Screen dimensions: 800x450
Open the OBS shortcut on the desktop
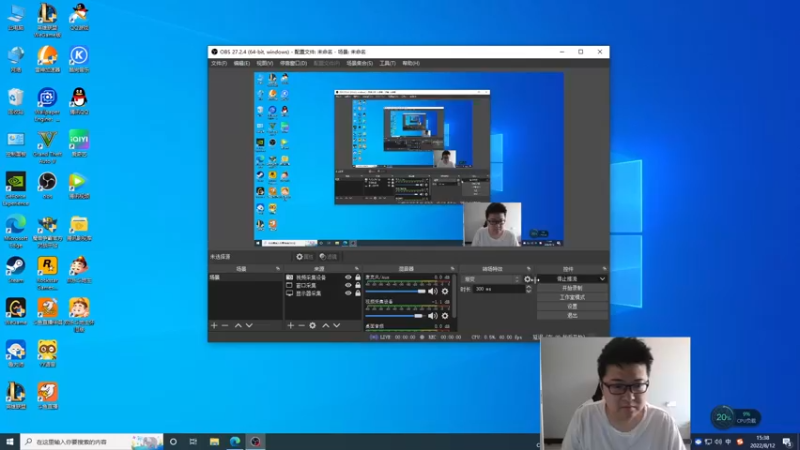47,186
